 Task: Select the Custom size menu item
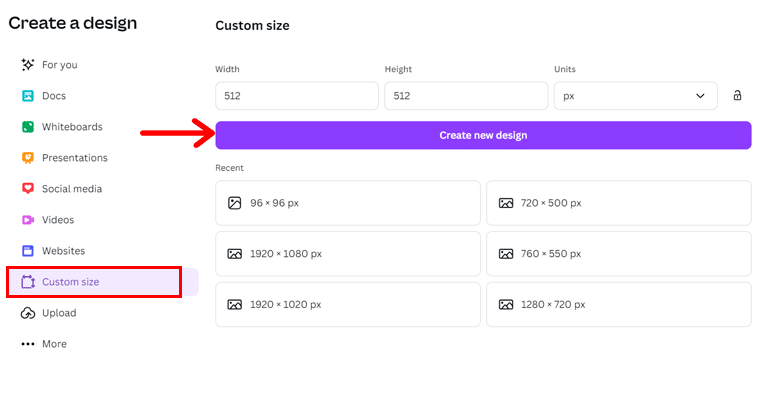click(102, 282)
